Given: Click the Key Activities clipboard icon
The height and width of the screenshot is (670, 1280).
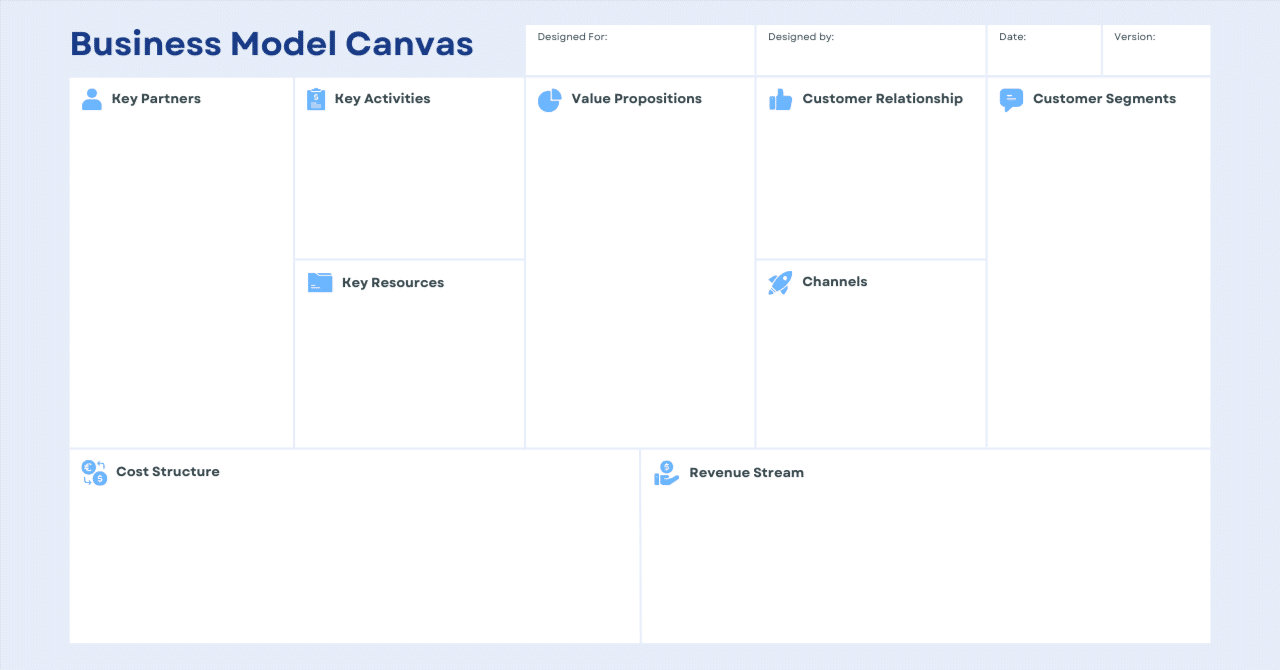Looking at the screenshot, I should pyautogui.click(x=316, y=99).
